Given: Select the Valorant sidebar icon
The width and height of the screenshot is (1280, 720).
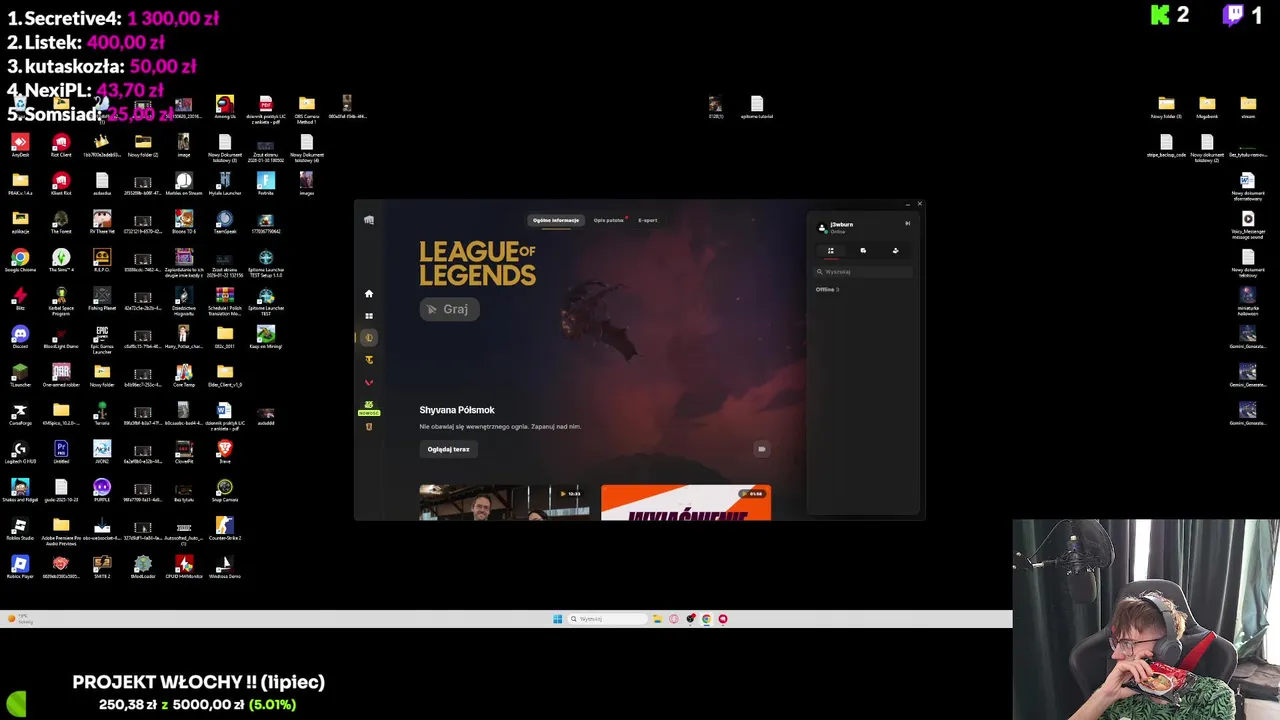Looking at the screenshot, I should (x=368, y=382).
